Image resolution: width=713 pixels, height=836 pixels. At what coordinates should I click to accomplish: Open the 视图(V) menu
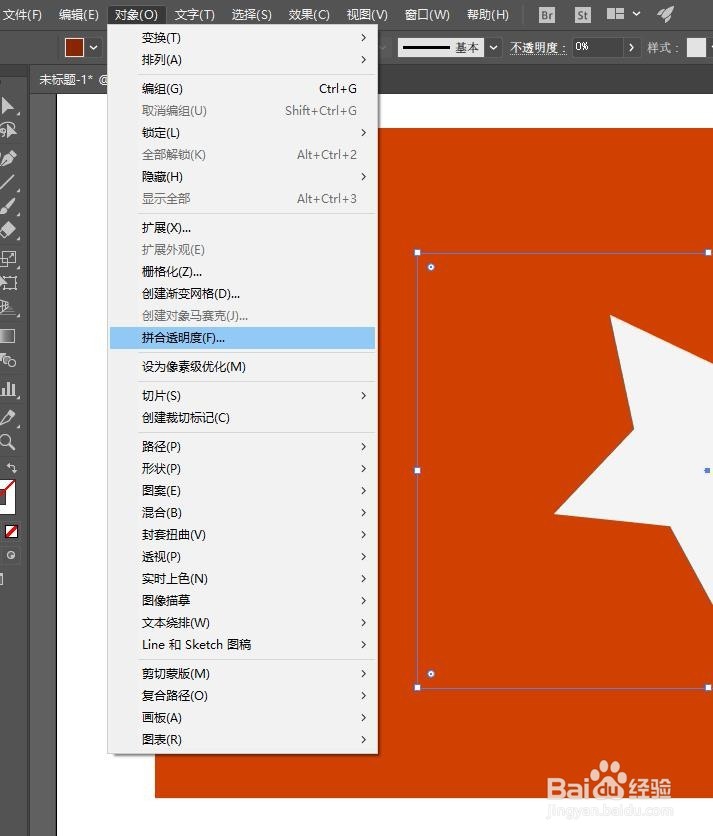367,14
